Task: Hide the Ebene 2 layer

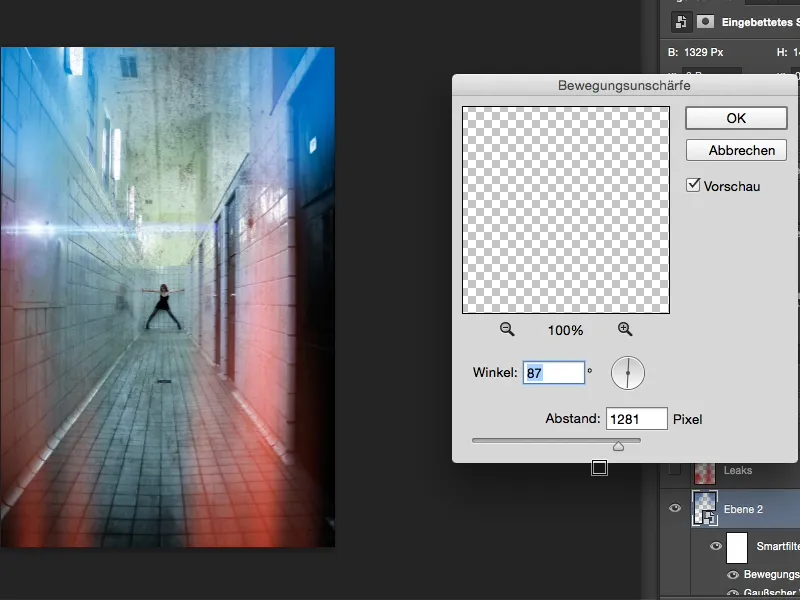Action: coord(676,508)
